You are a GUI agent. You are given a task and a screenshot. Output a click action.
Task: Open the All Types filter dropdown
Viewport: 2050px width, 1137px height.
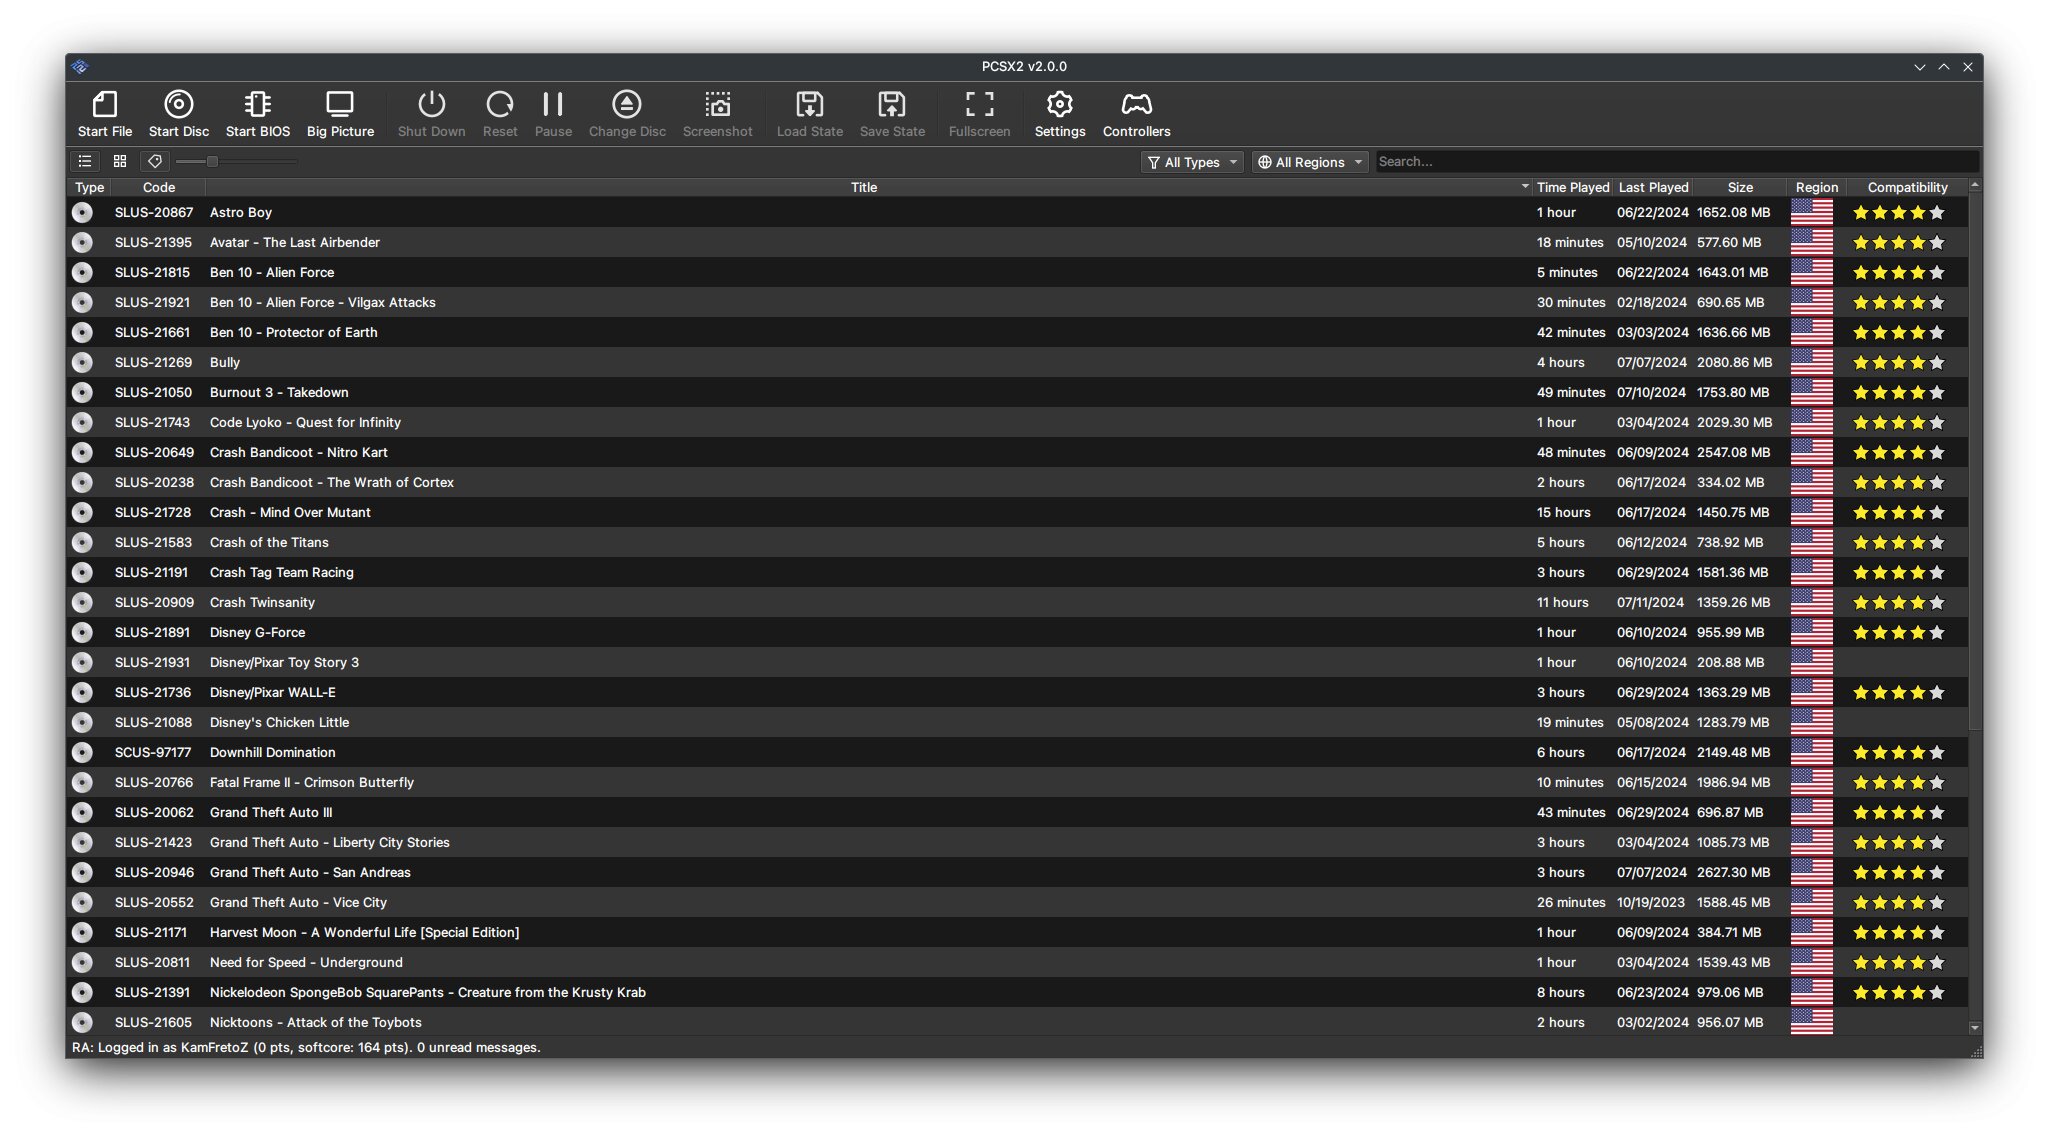point(1192,162)
